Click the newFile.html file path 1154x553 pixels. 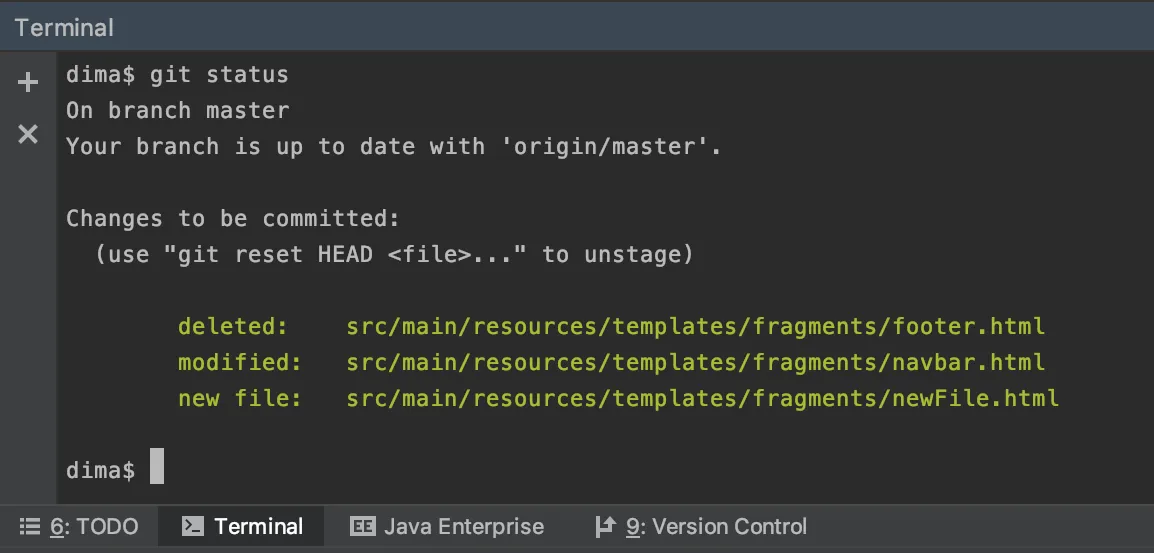pyautogui.click(x=702, y=398)
